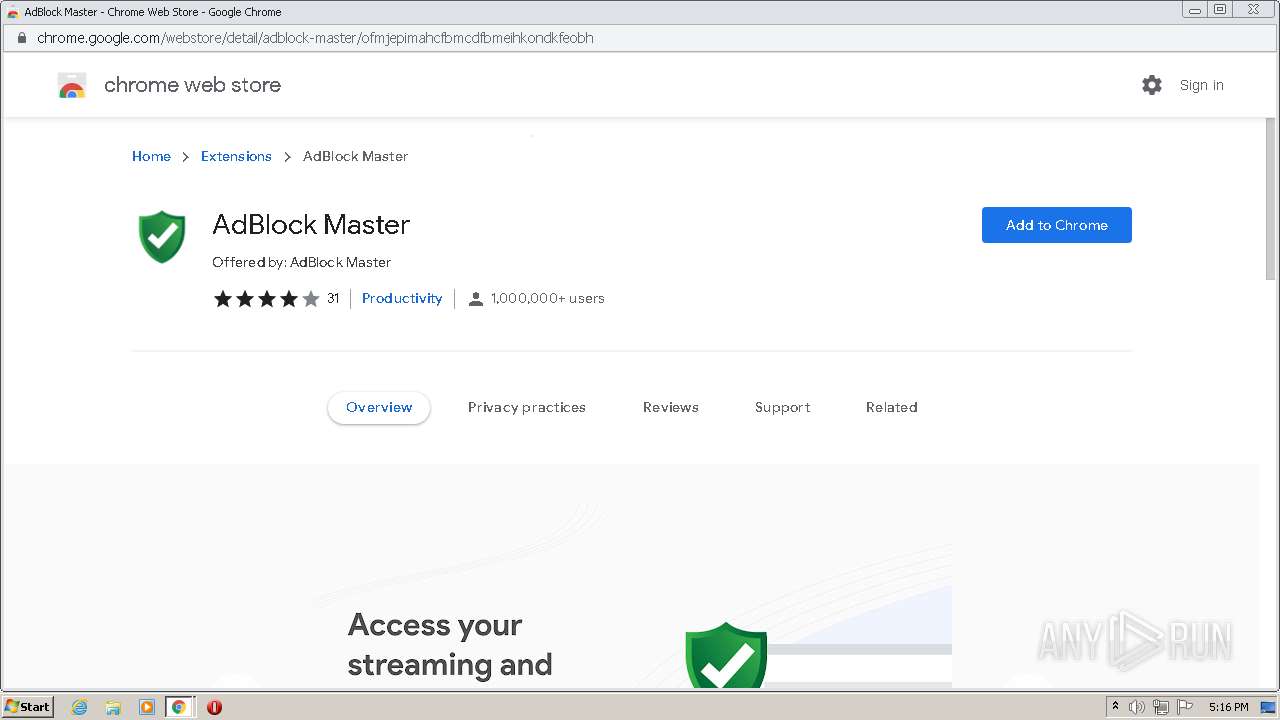
Task: Click the star rating for AdBlock Master
Action: coord(266,298)
